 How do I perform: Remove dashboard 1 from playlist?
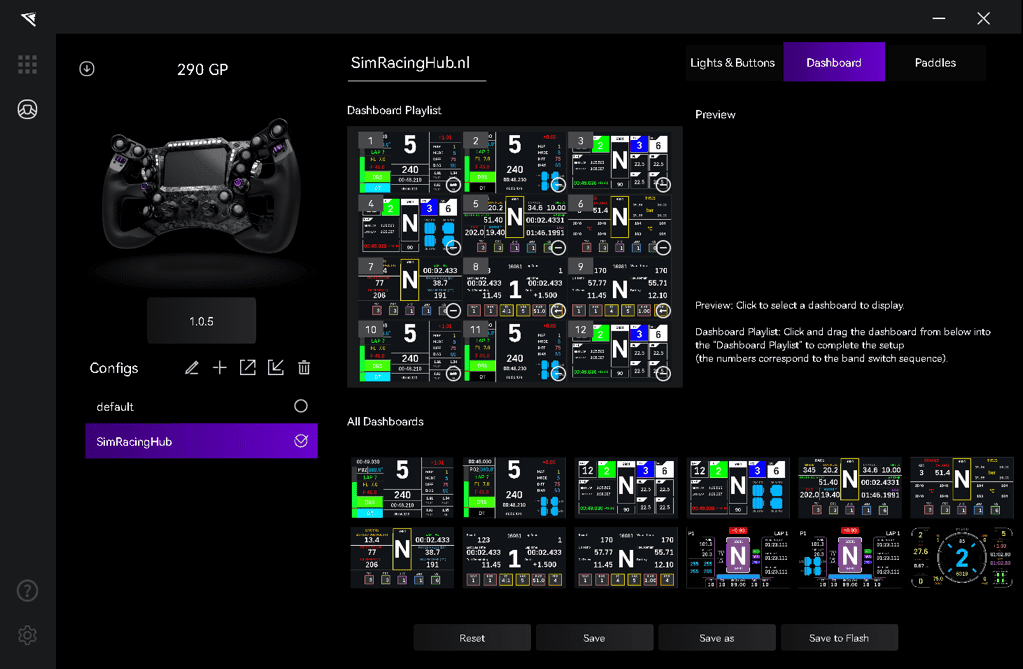(453, 185)
